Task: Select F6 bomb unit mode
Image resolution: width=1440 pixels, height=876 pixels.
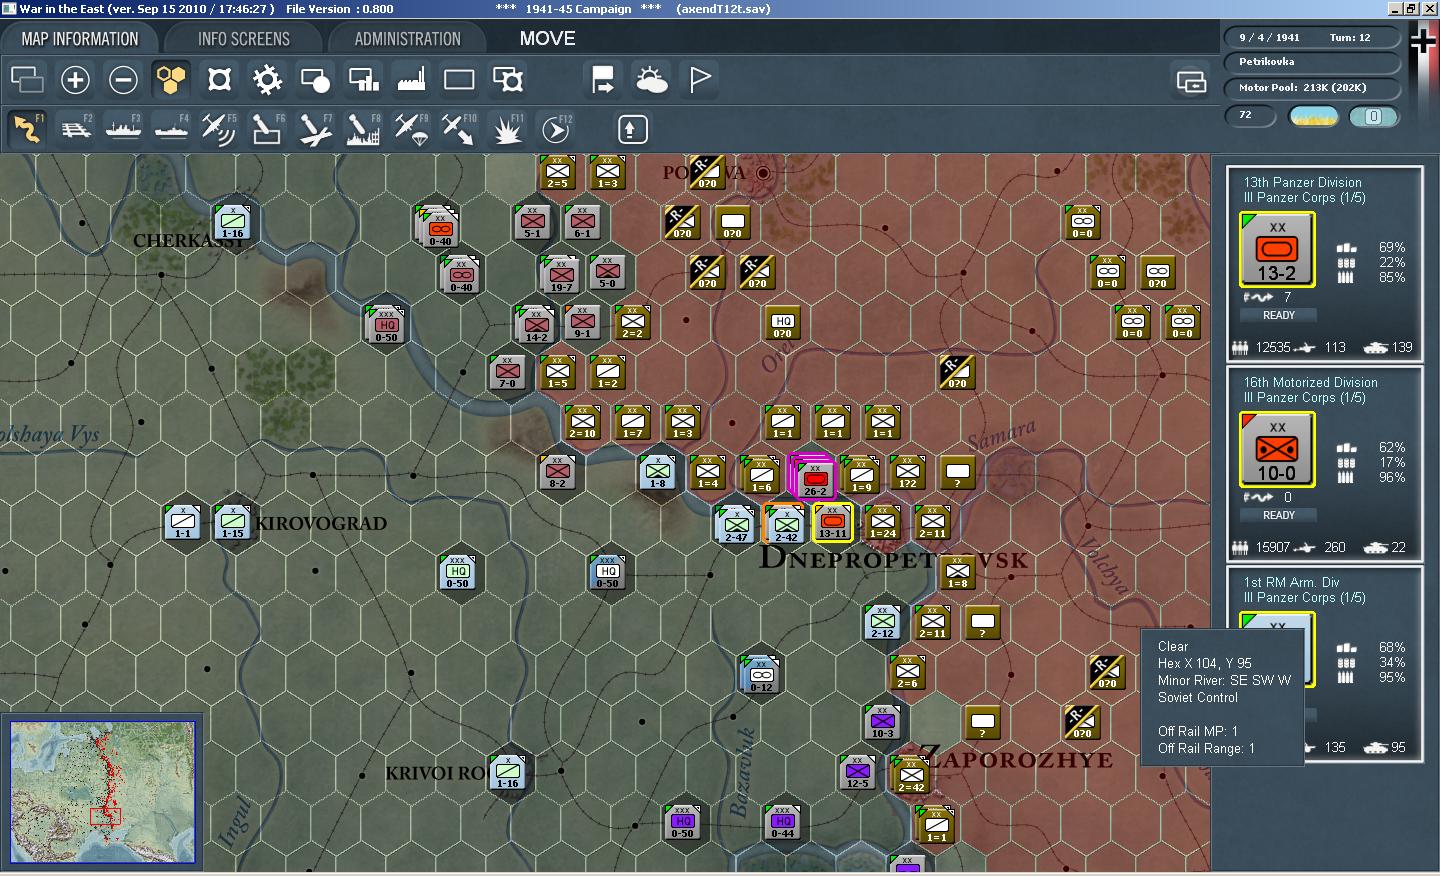Action: [x=267, y=129]
